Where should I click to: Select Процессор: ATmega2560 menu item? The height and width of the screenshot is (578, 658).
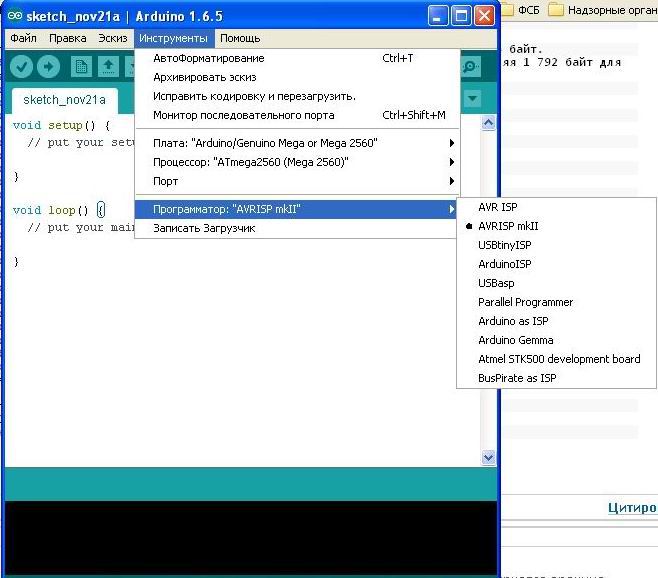tap(298, 162)
